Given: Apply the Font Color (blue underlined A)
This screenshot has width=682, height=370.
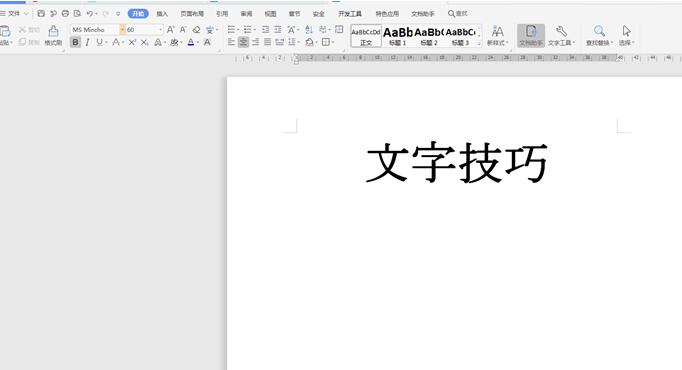Looking at the screenshot, I should tap(191, 42).
